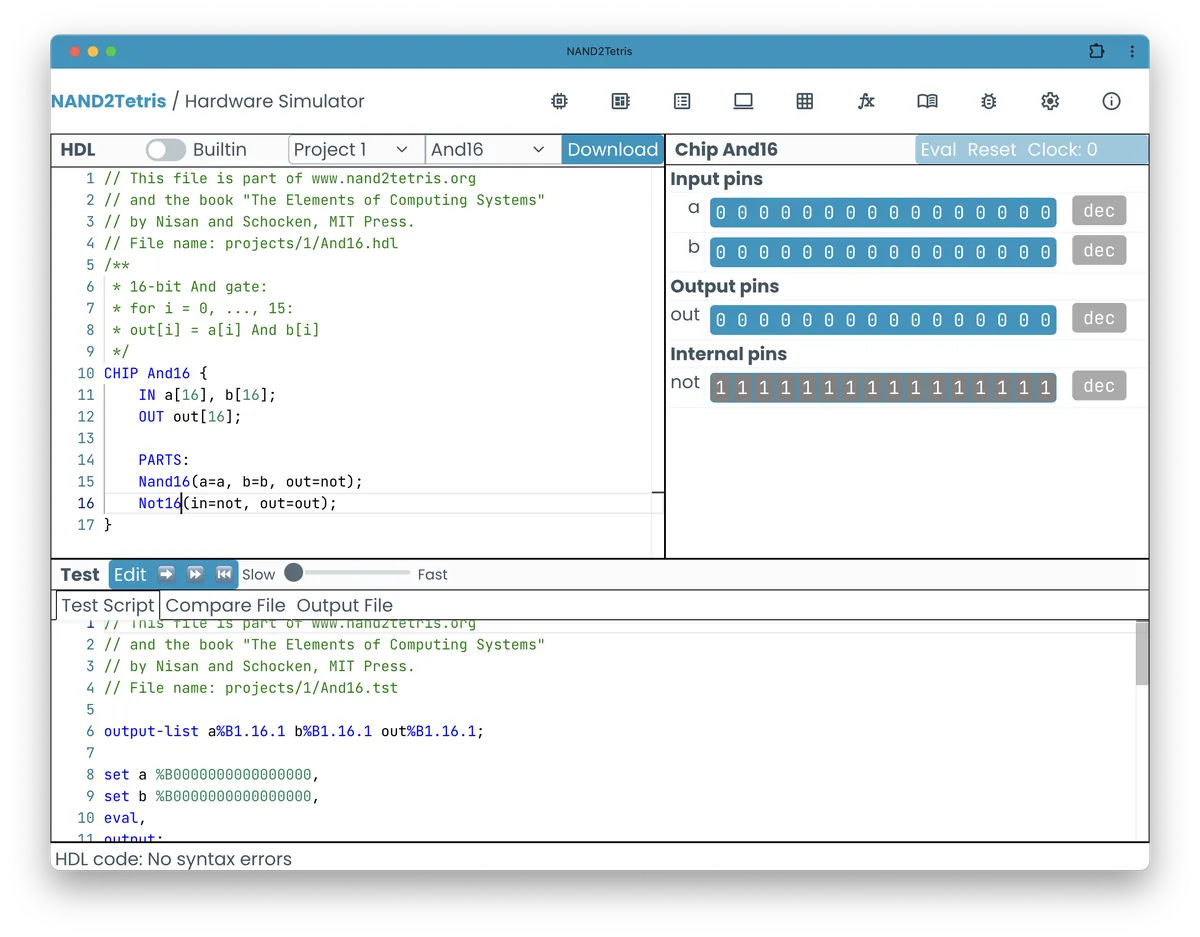The height and width of the screenshot is (937, 1200).
Task: Run a single test step arrow
Action: [x=167, y=574]
